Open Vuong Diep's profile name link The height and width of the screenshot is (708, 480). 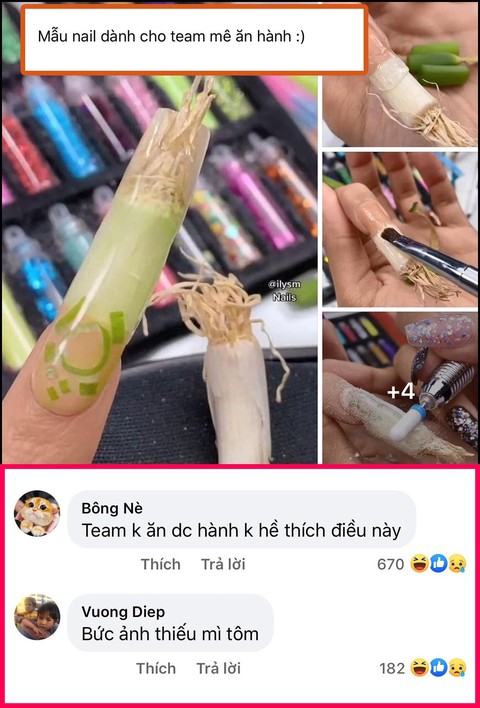click(123, 612)
